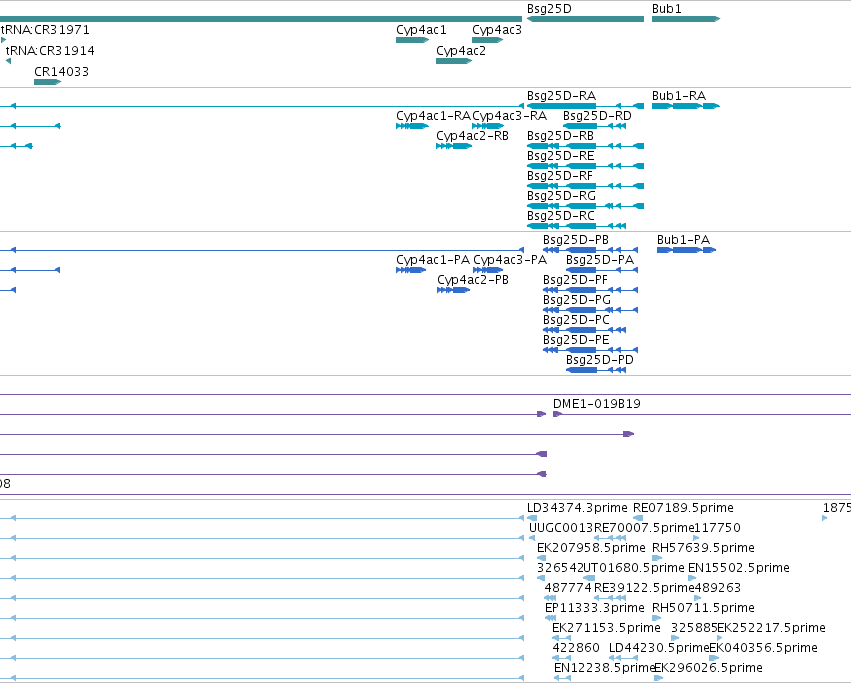Screen dimensions: 851x683
Task: Click EST label RE39122.5prime
Action: coord(644,588)
